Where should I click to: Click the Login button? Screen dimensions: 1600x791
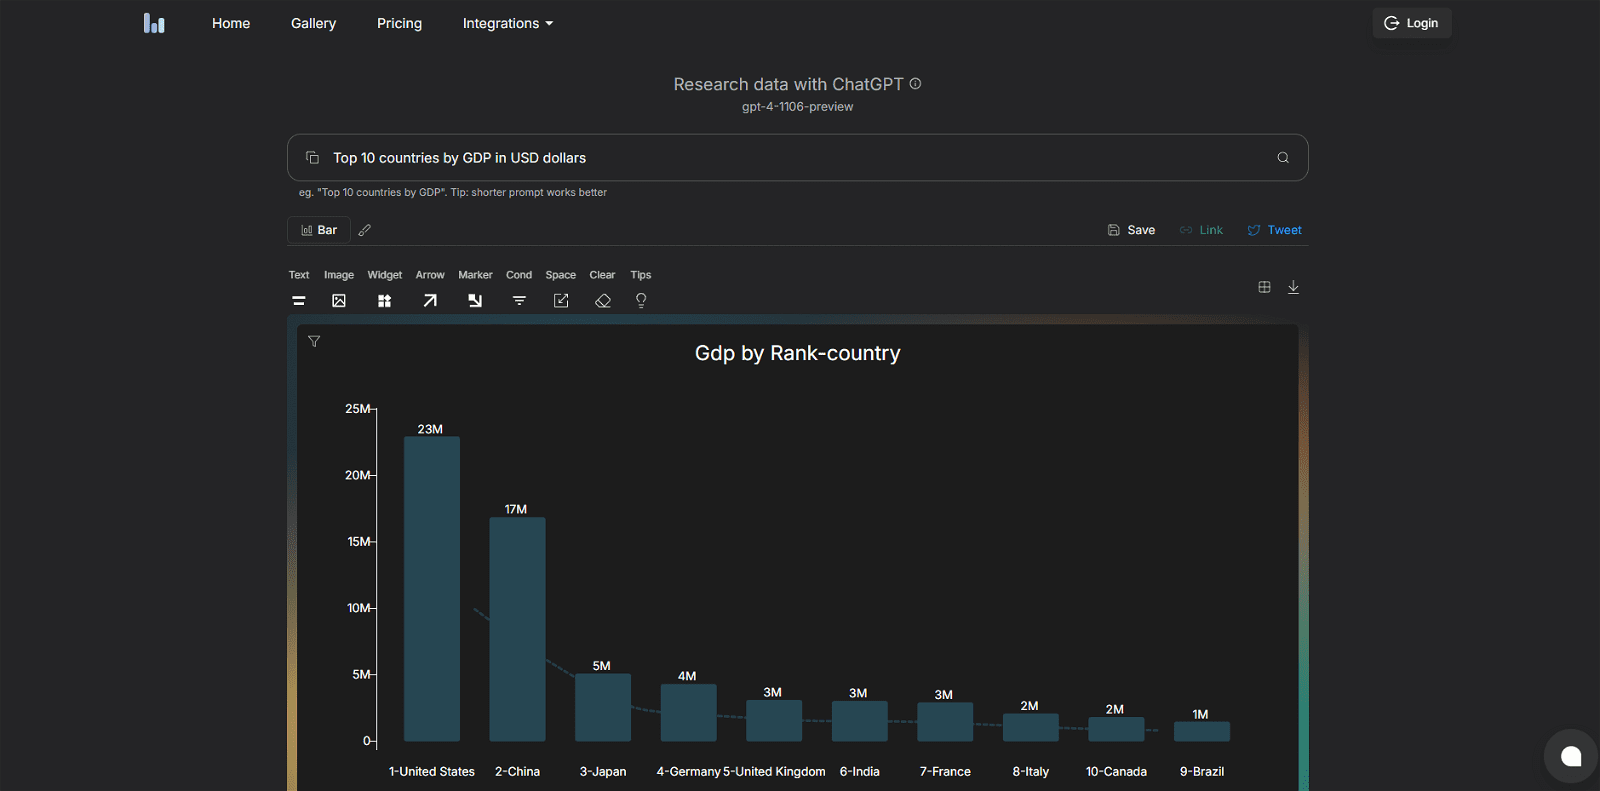pos(1411,23)
